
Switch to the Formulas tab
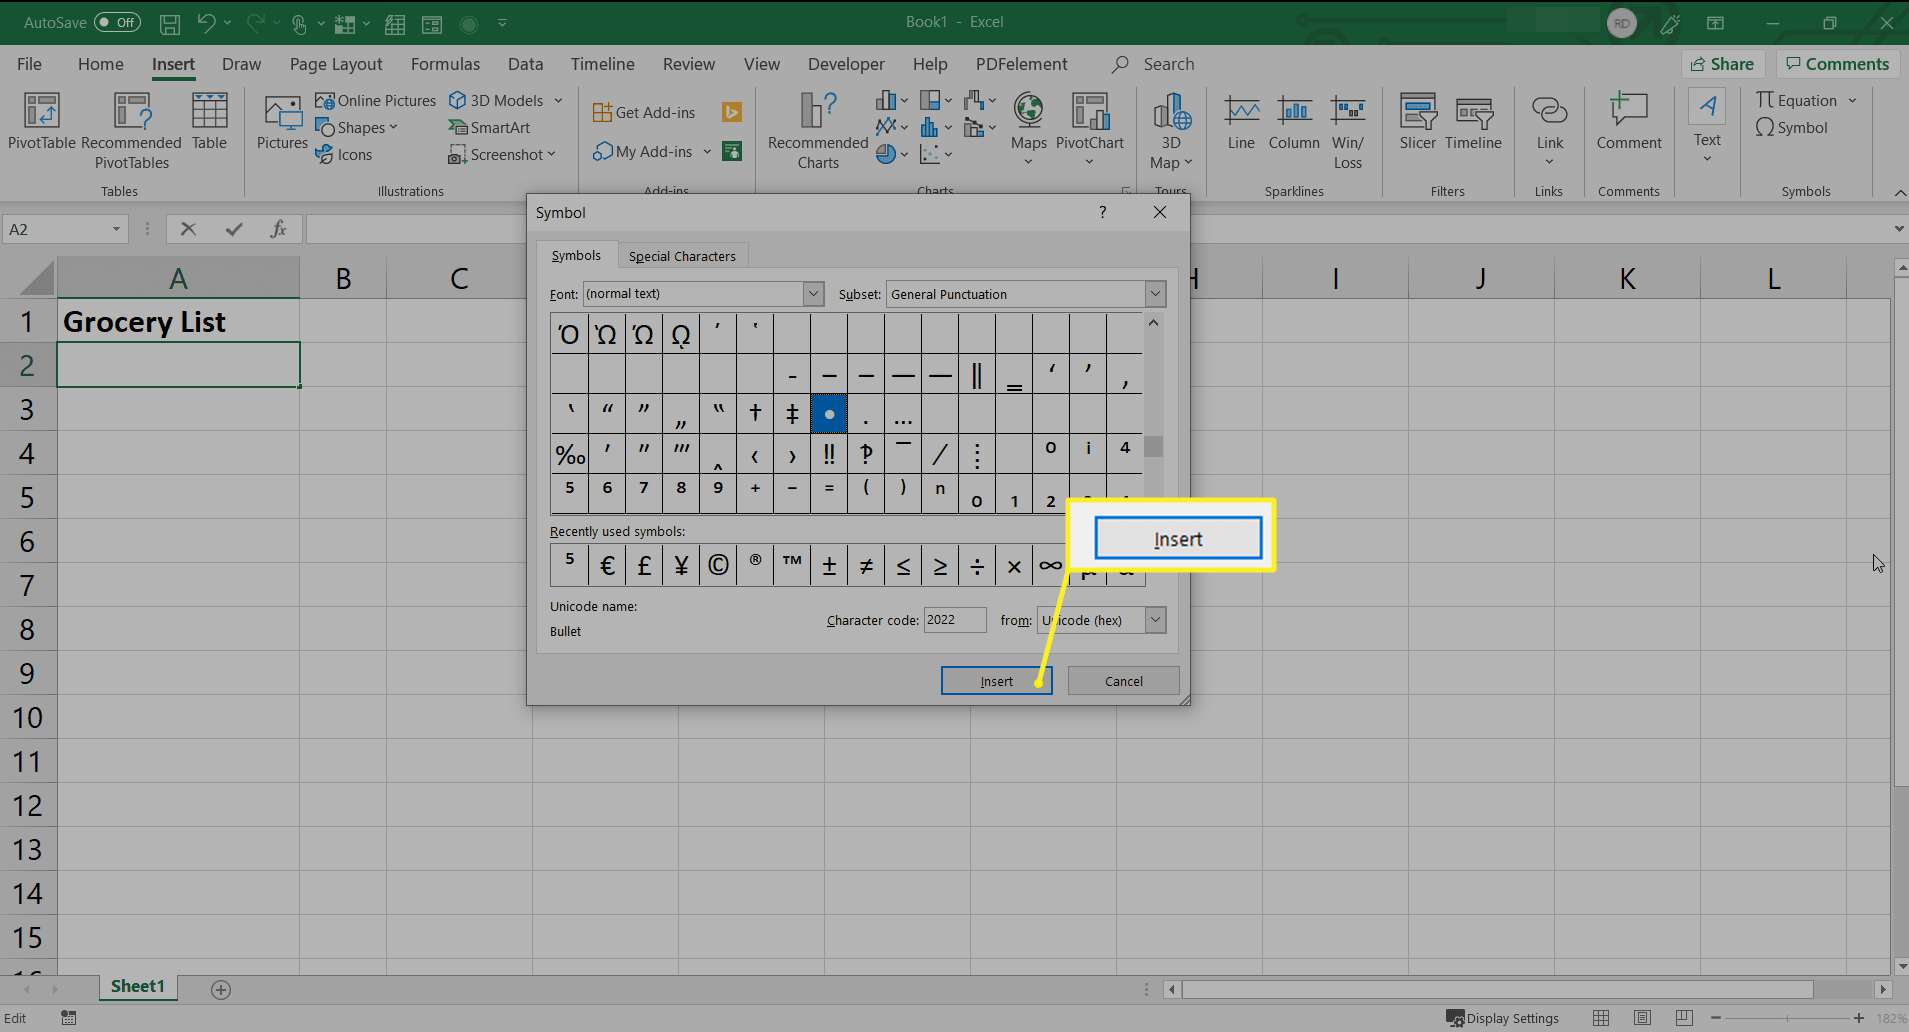click(445, 64)
